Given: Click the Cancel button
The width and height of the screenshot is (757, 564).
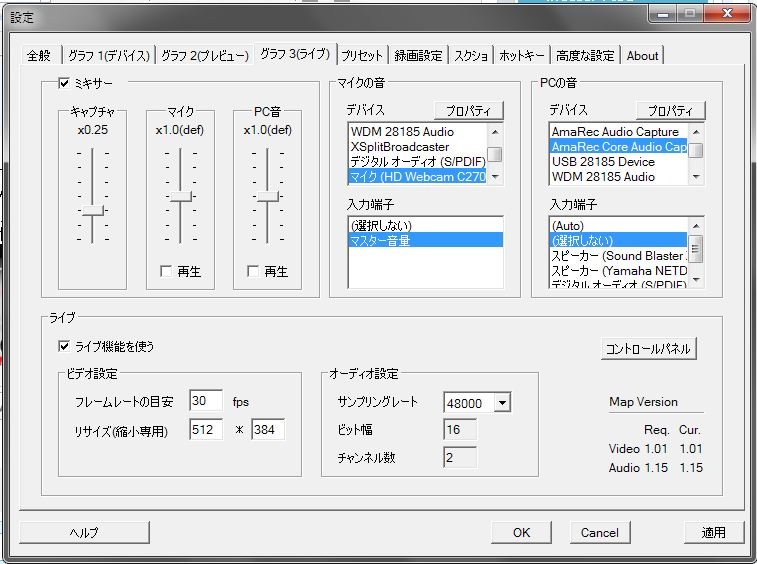Looking at the screenshot, I should point(600,532).
